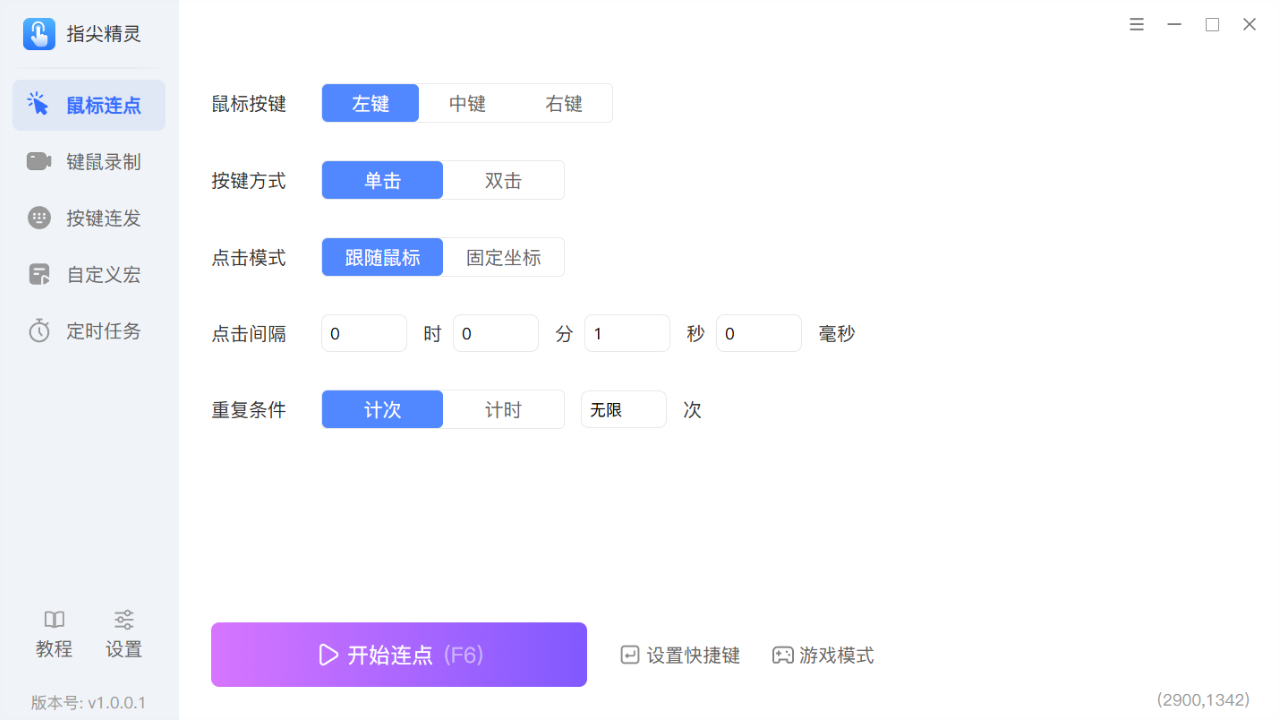Open the 鼠标连点 auto-click section
The height and width of the screenshot is (720, 1280).
click(x=89, y=105)
